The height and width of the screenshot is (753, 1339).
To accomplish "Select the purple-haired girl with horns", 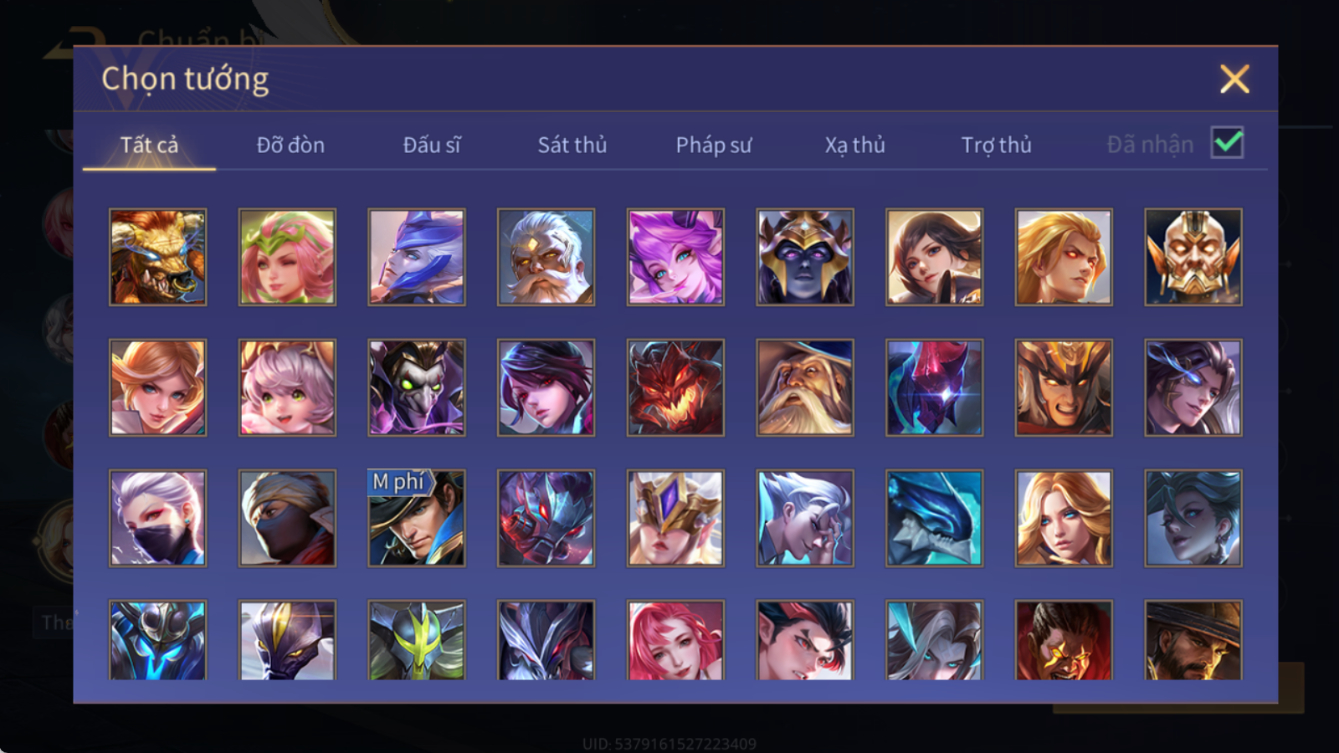I will point(675,257).
